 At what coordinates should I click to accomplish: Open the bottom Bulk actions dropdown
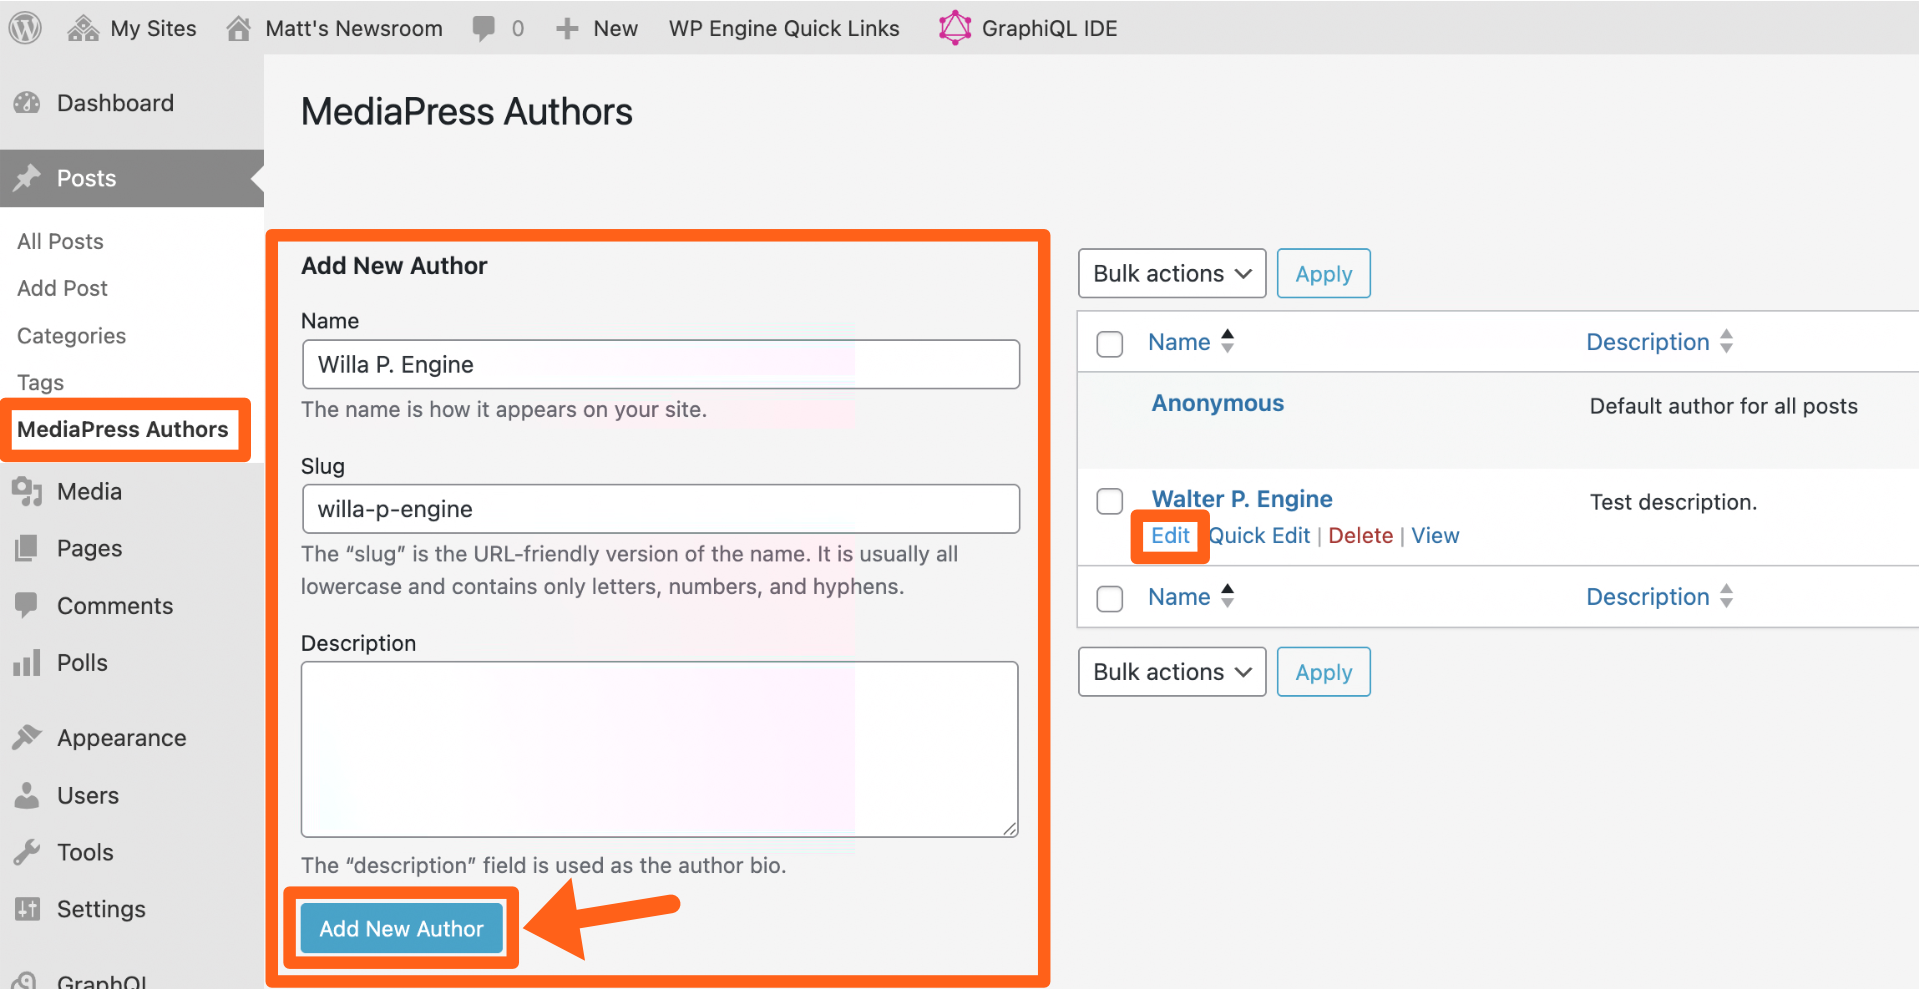(1171, 672)
